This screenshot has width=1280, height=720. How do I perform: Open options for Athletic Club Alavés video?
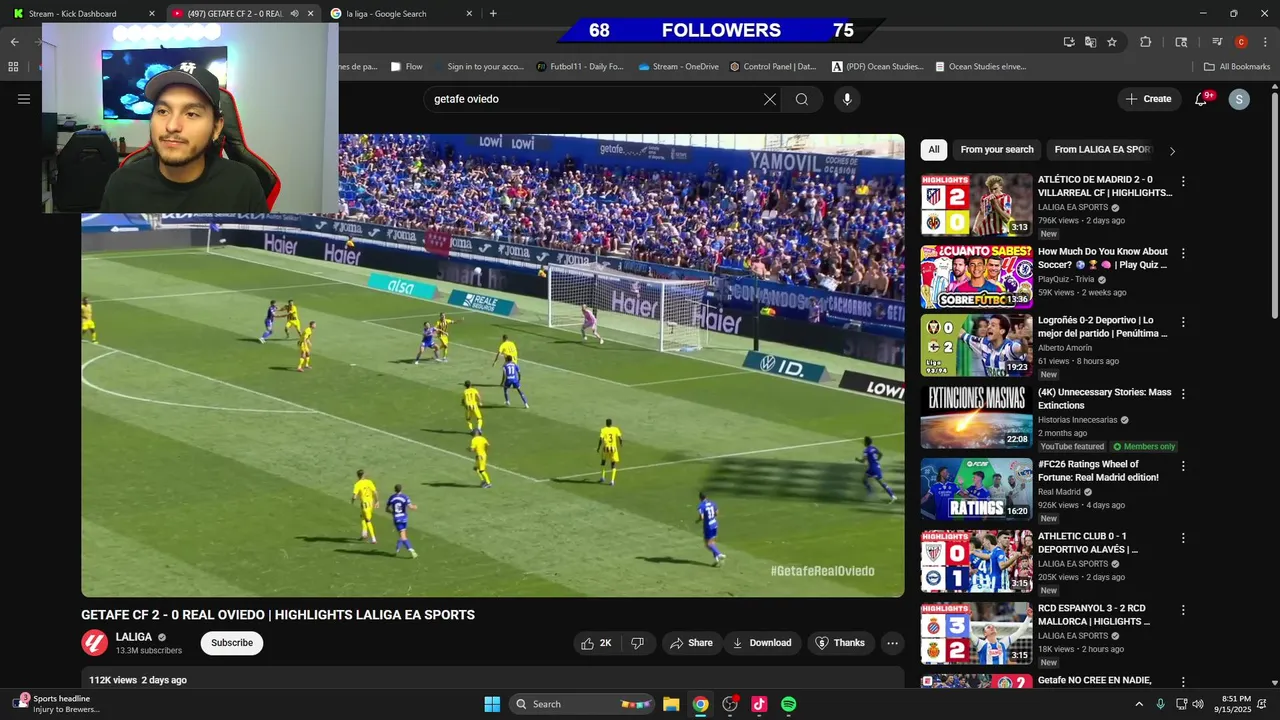point(1183,539)
